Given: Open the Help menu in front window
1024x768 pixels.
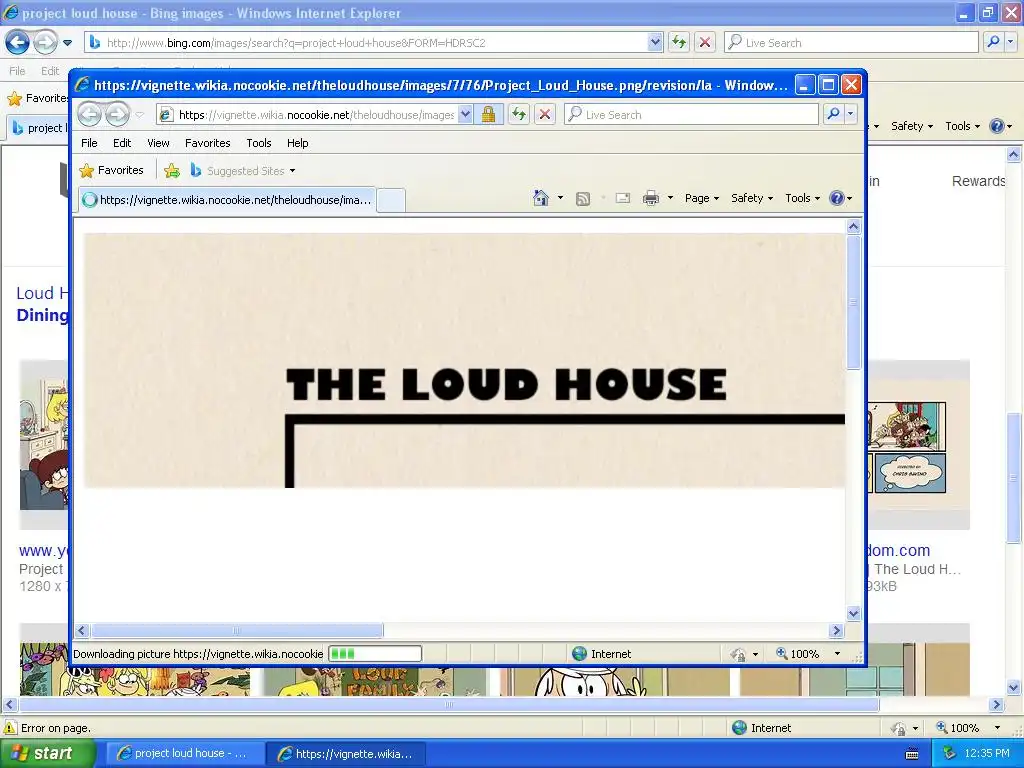Looking at the screenshot, I should pyautogui.click(x=297, y=143).
